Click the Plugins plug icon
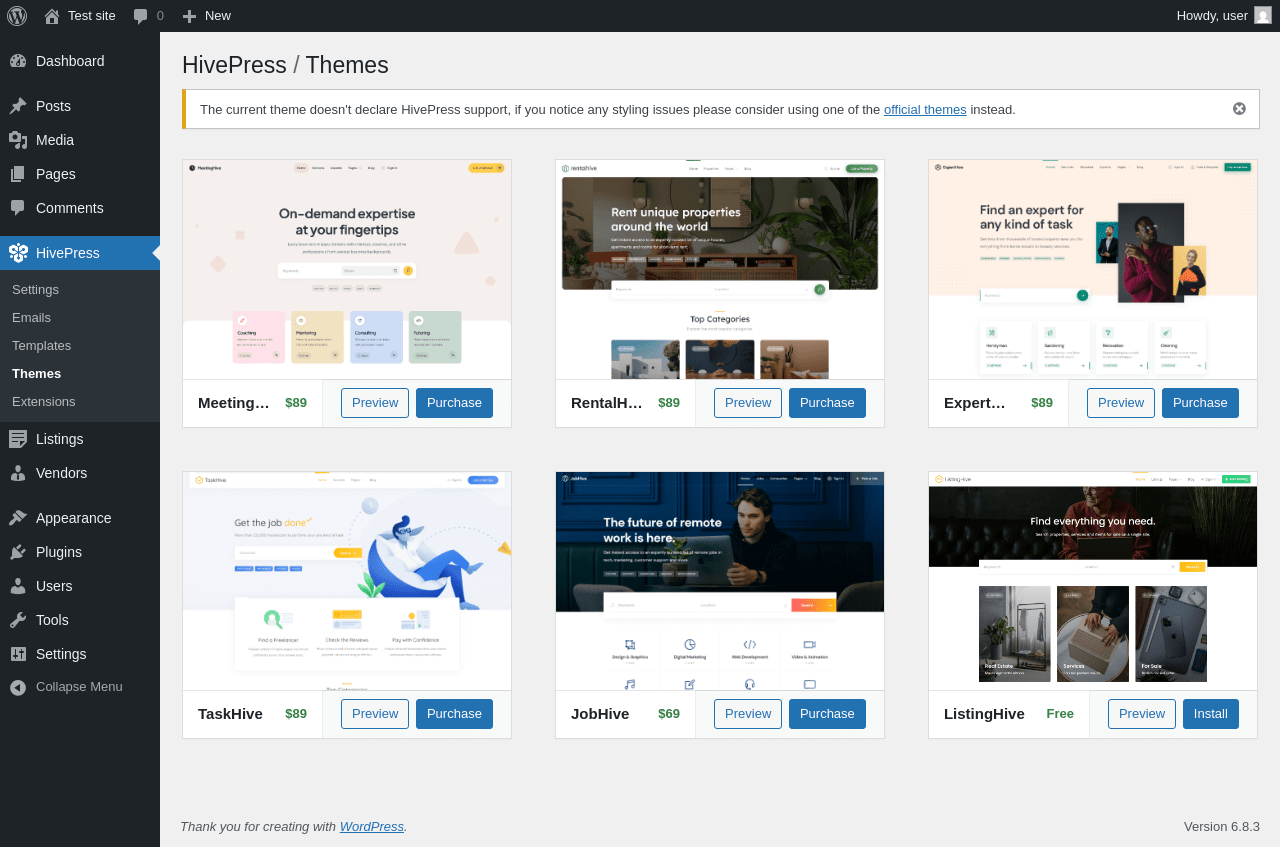Screen dimensions: 1280x847 (x=18, y=552)
